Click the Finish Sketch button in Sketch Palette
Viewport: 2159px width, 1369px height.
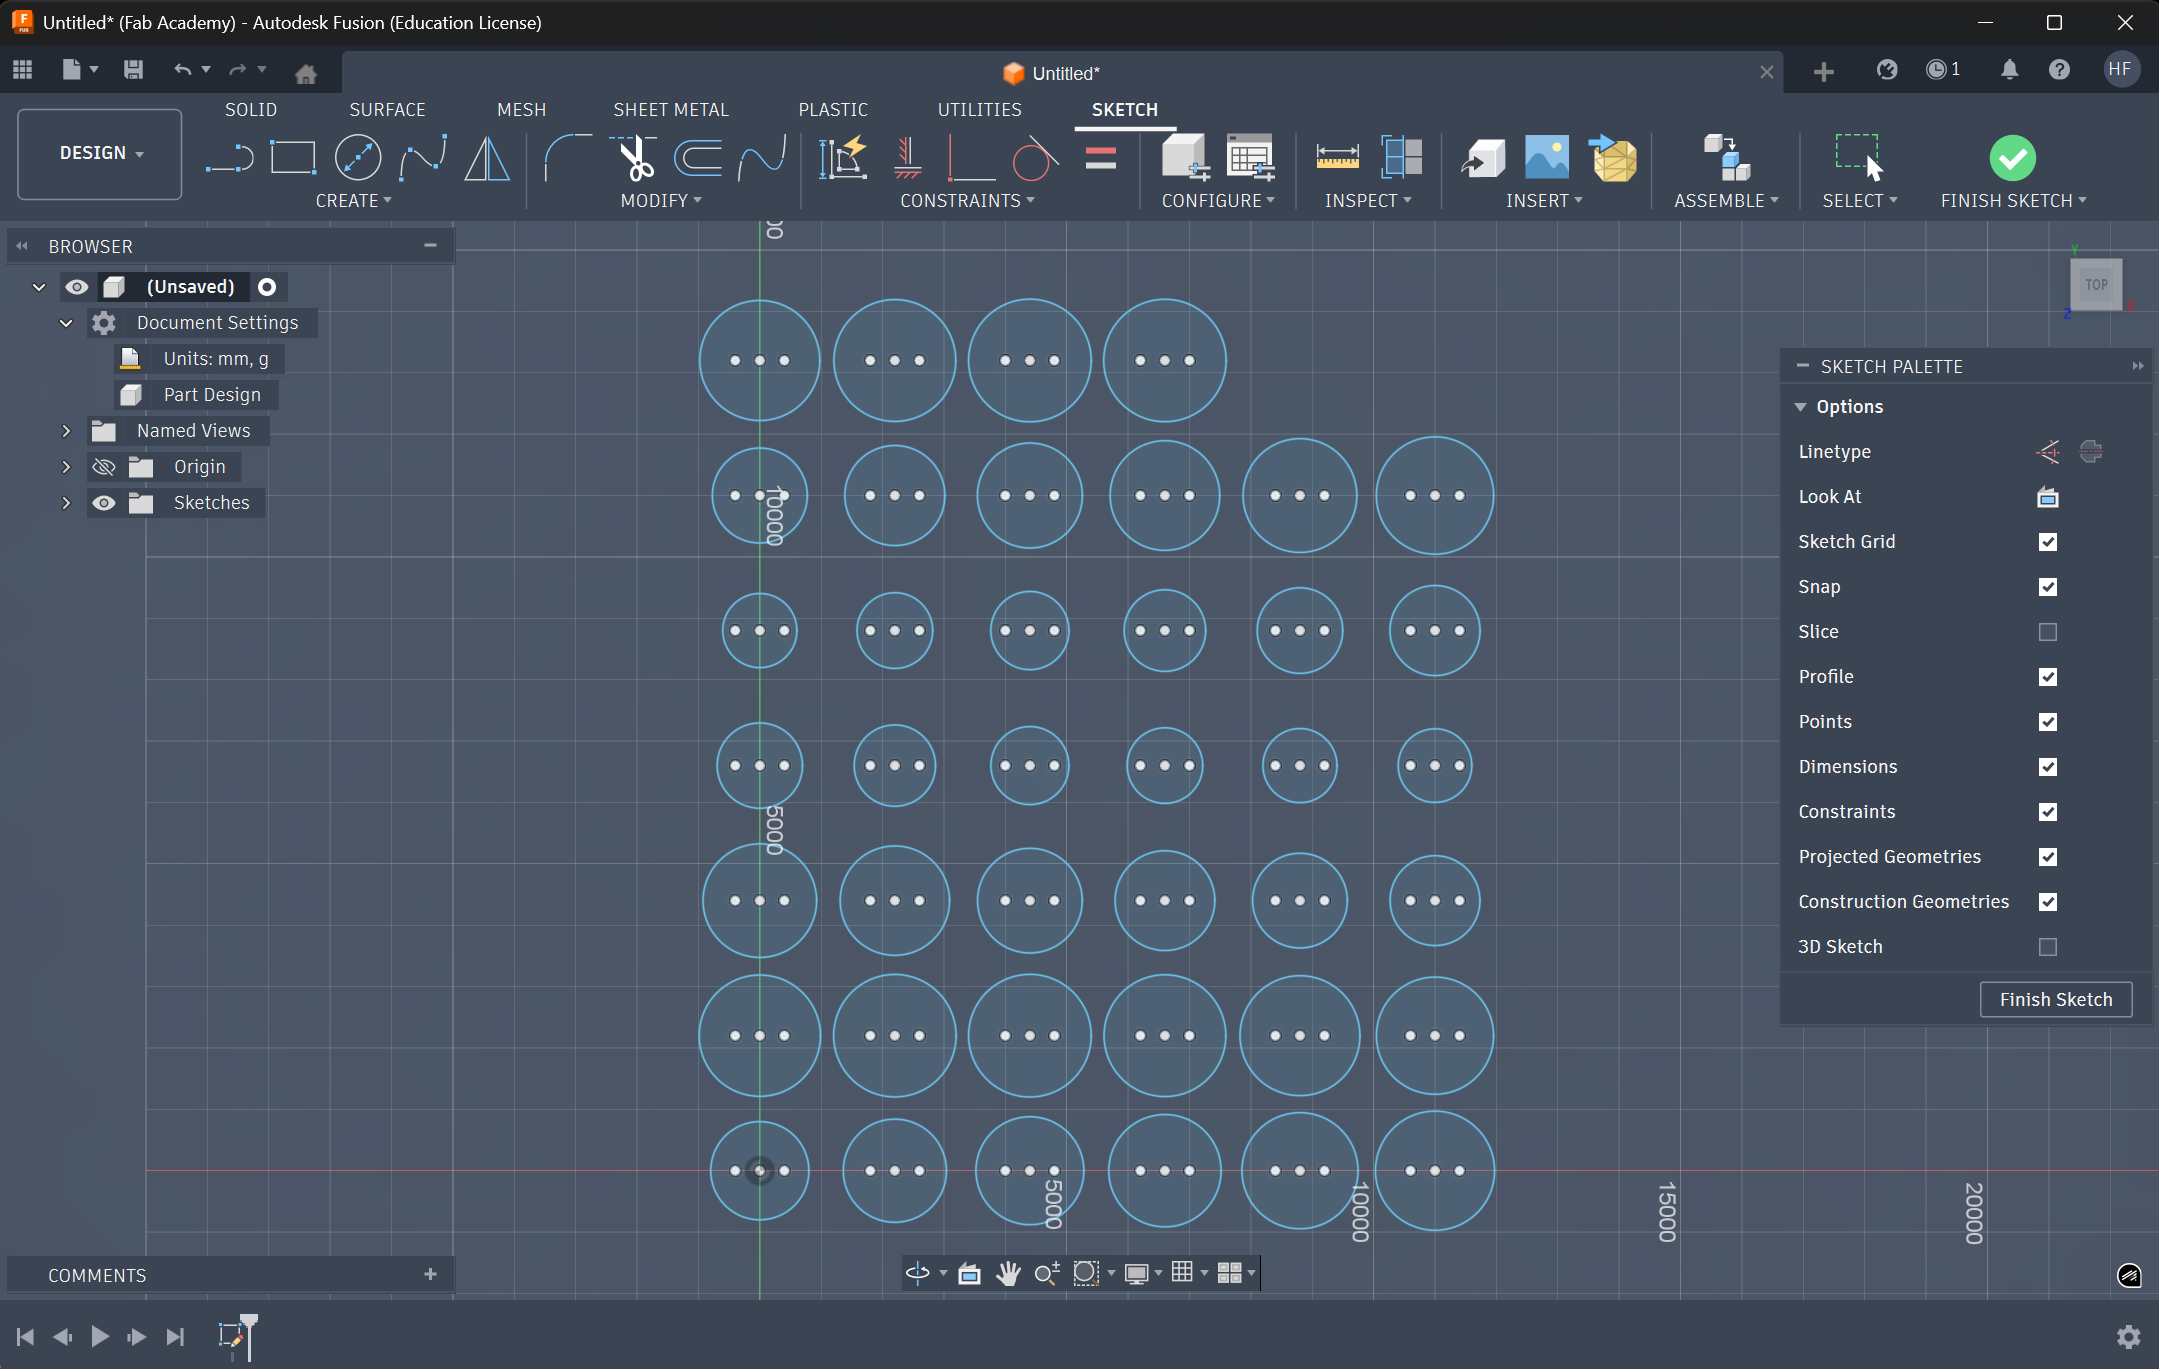(x=2054, y=999)
